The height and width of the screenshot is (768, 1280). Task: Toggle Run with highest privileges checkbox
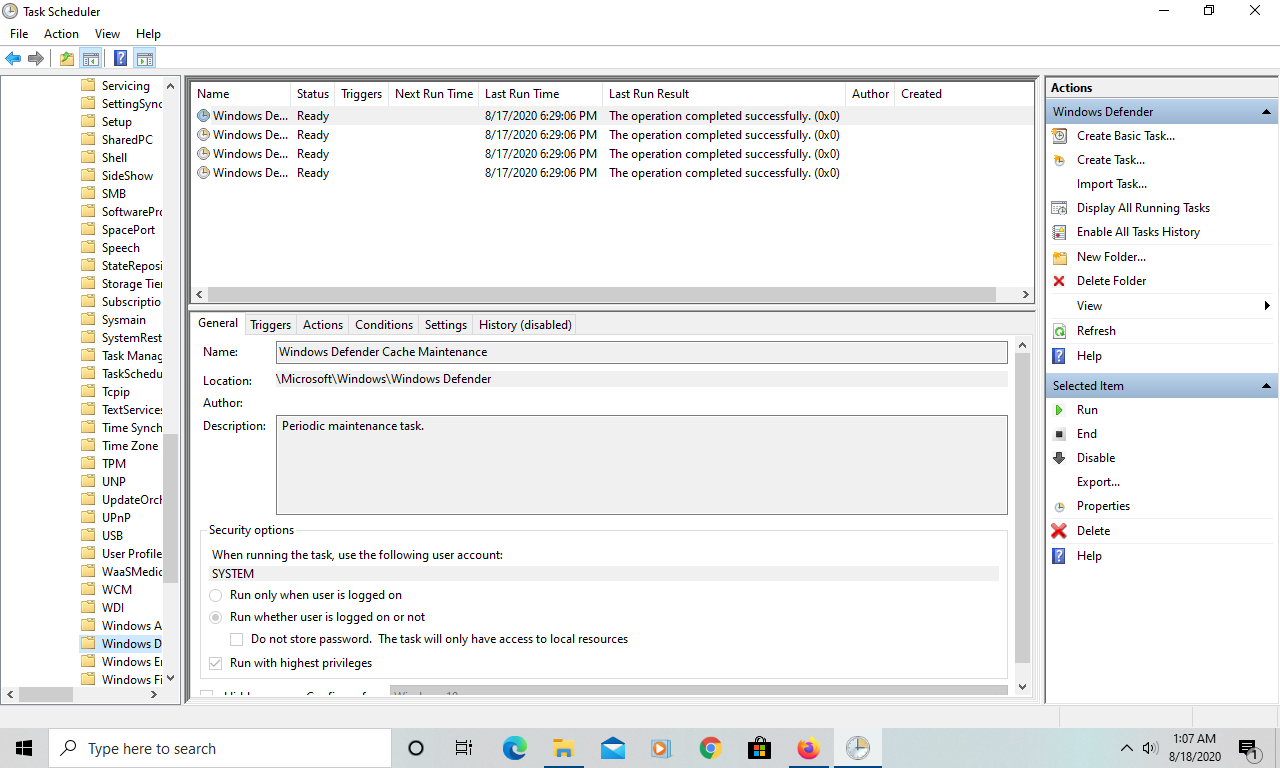pos(216,663)
